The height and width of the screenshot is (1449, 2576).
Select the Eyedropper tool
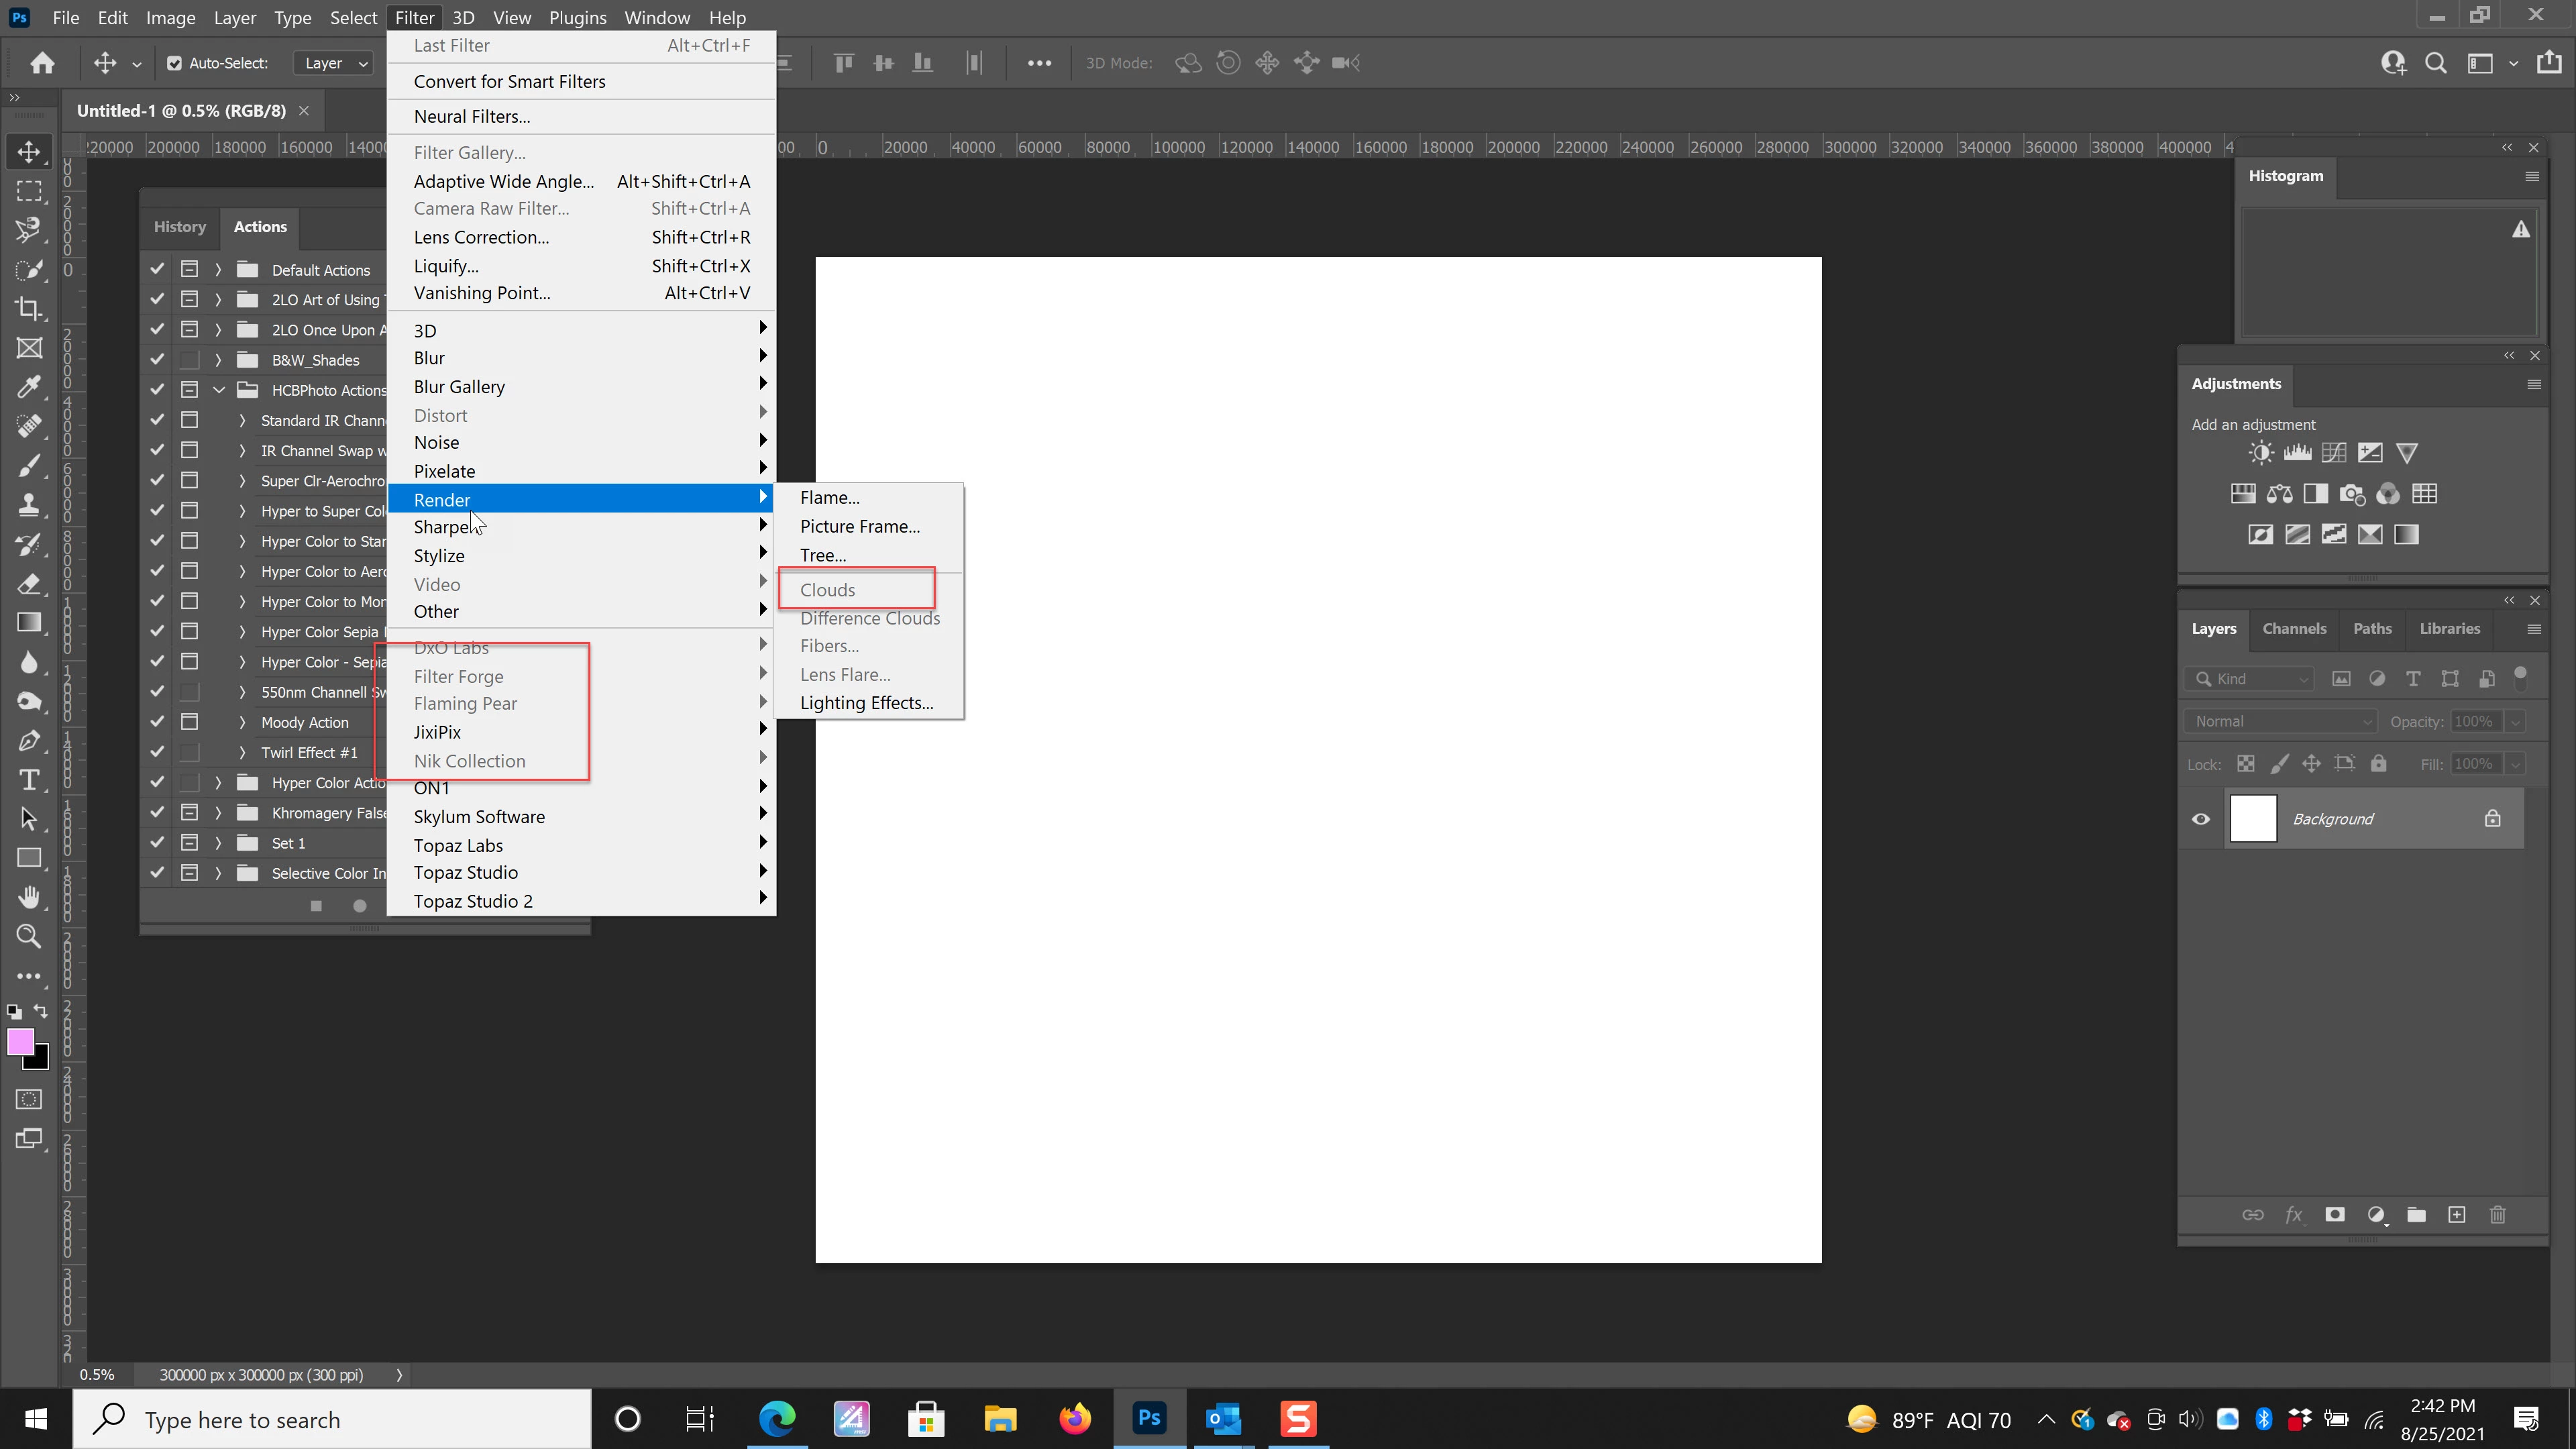[x=29, y=387]
